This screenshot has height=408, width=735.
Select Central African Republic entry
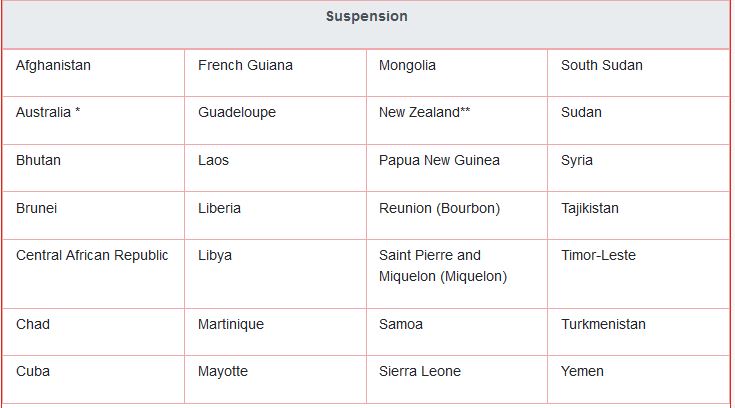pyautogui.click(x=92, y=255)
